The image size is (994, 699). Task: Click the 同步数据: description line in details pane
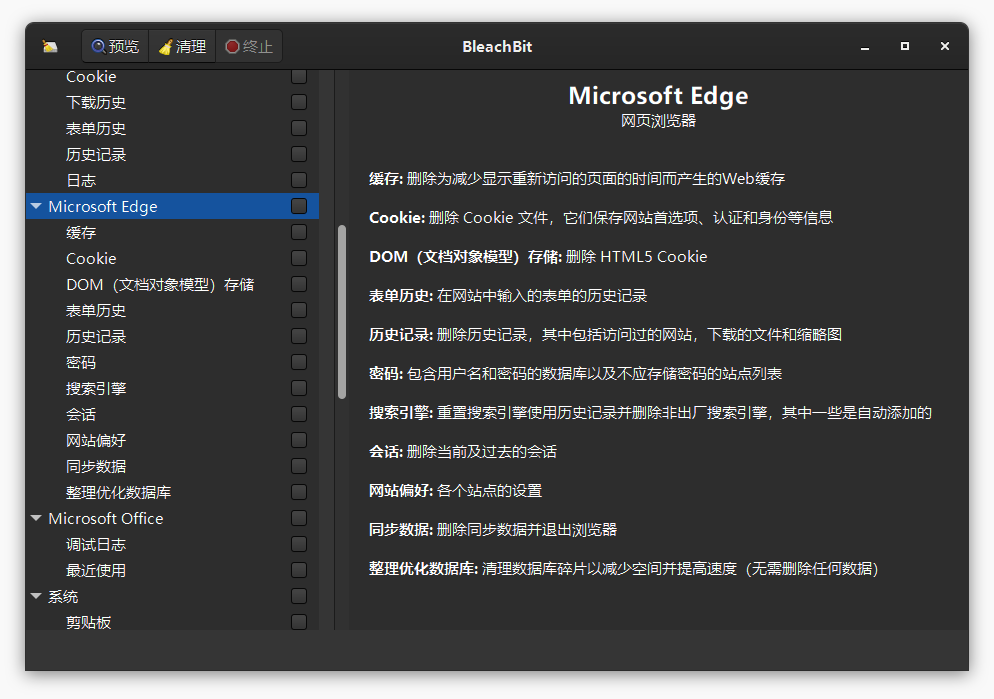[x=493, y=530]
